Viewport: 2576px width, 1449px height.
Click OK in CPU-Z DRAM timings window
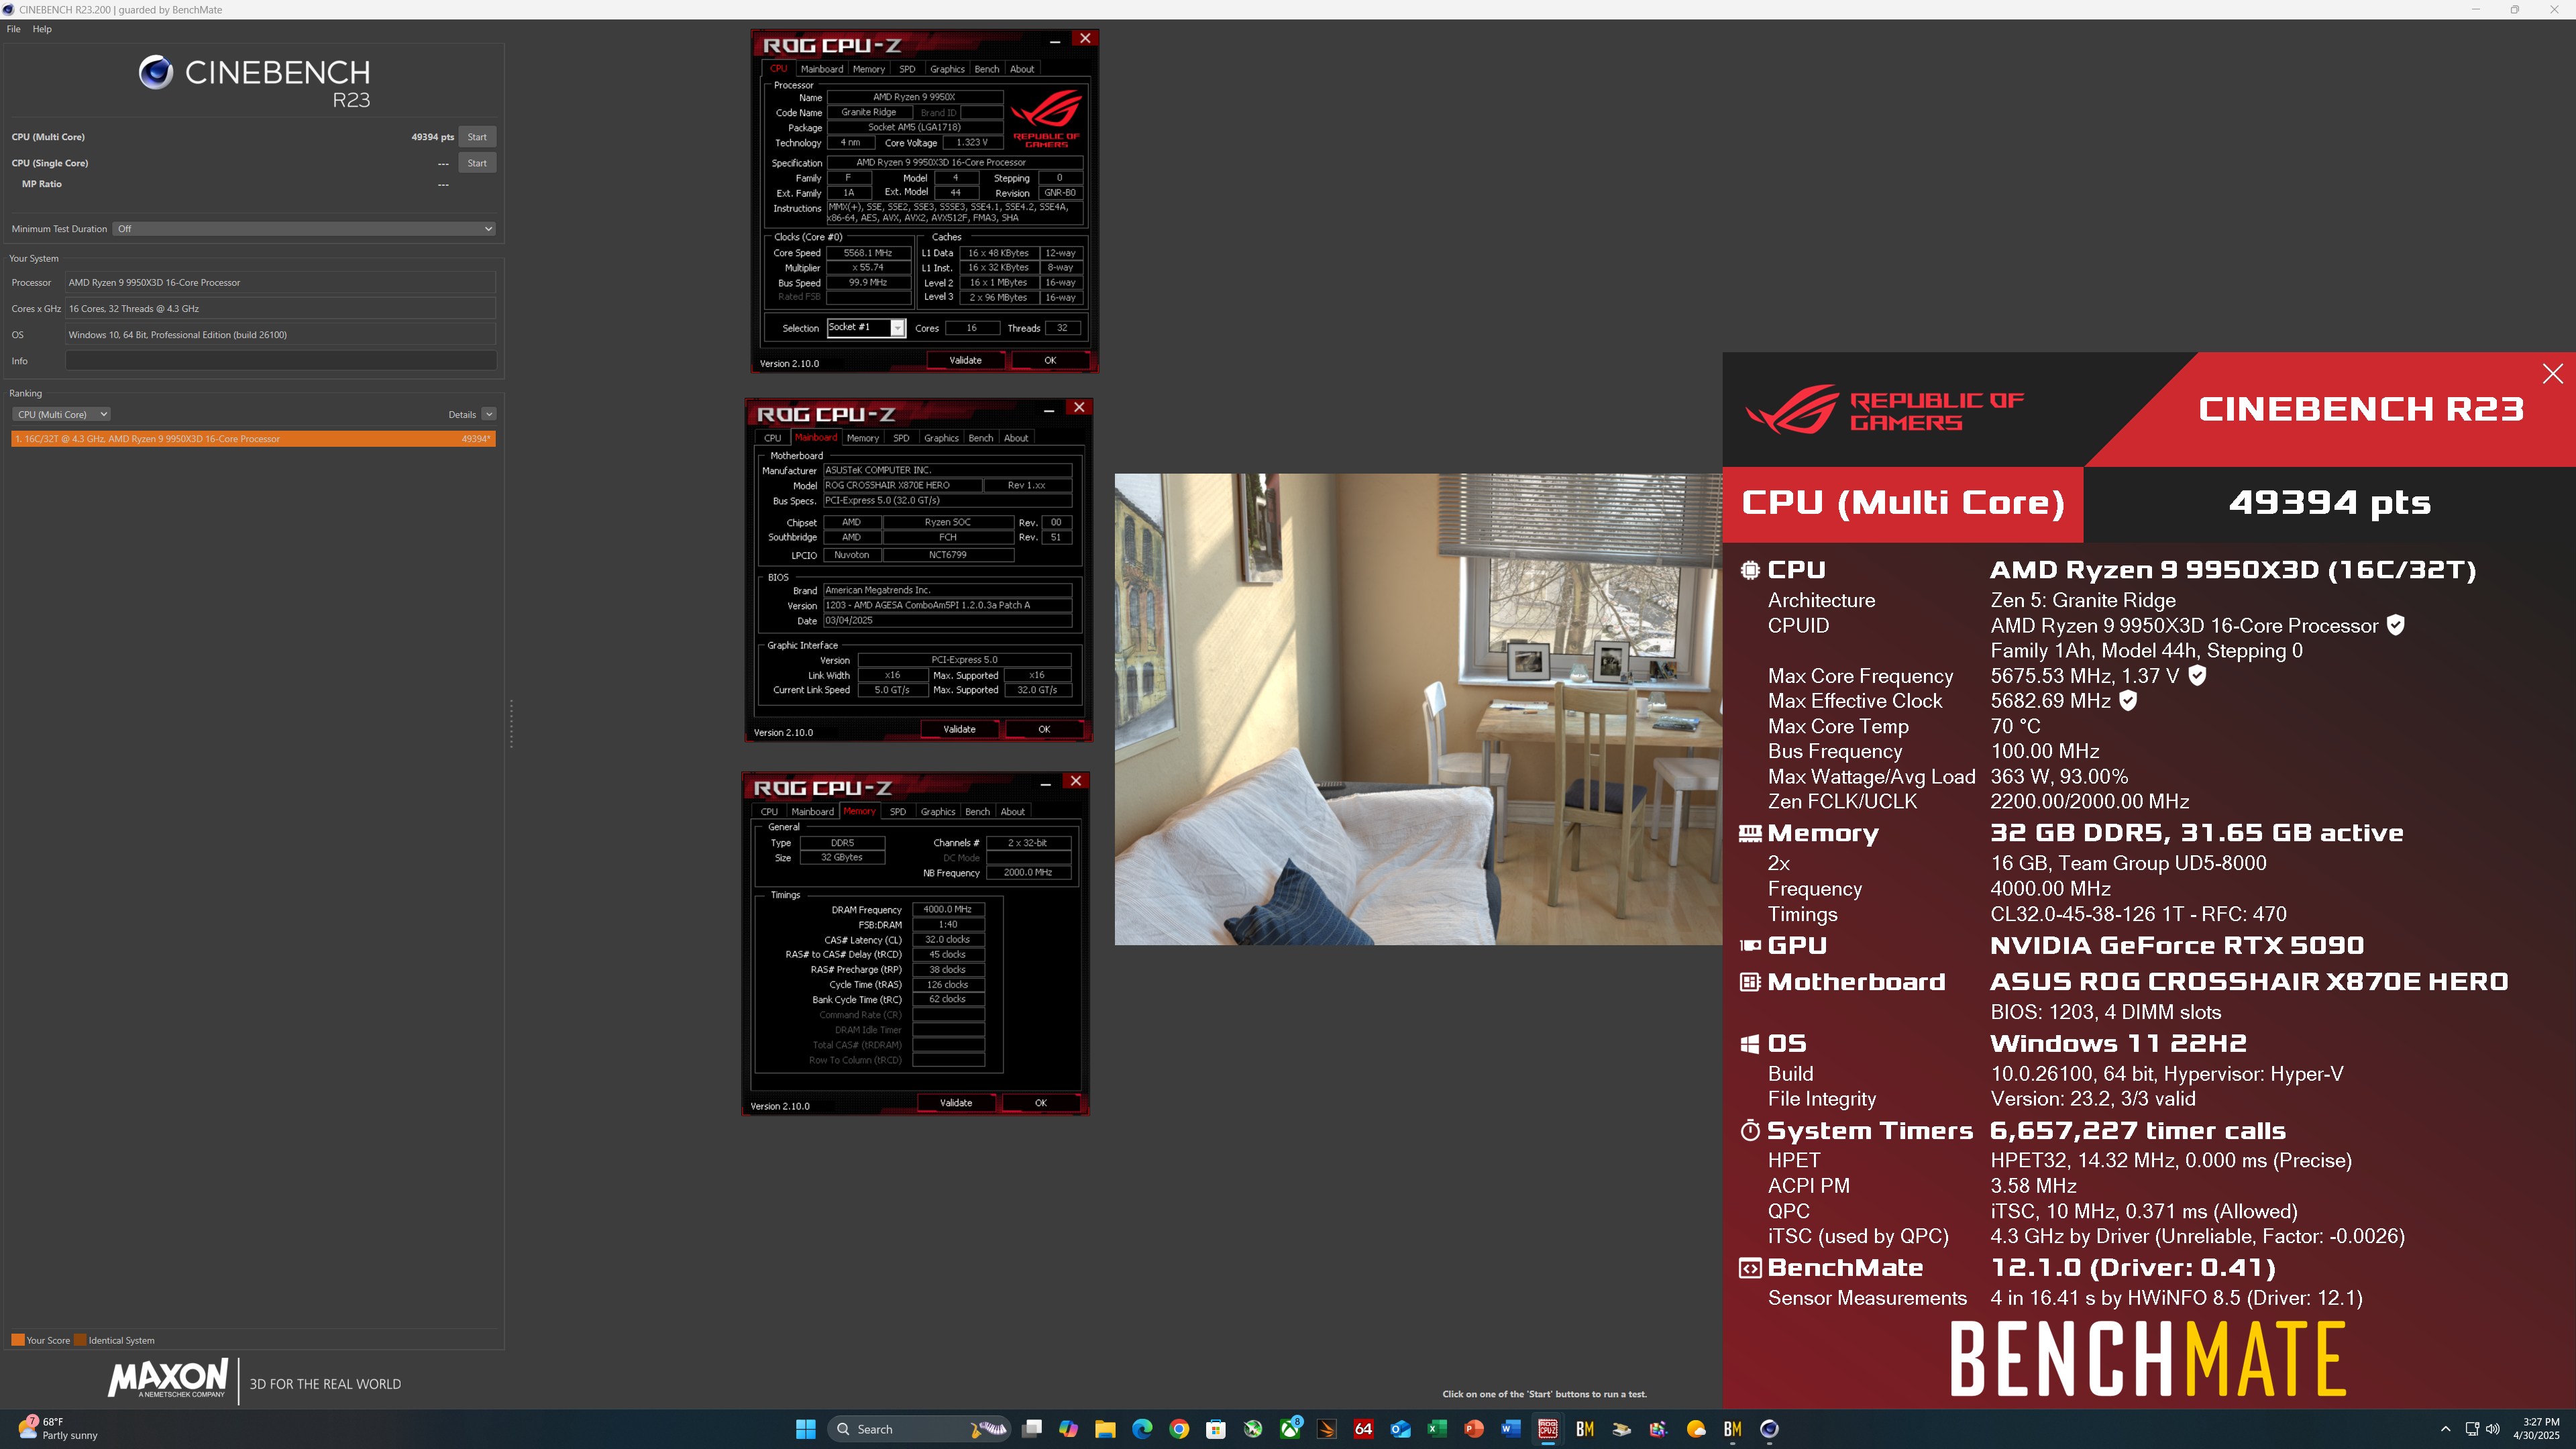[x=1040, y=1103]
